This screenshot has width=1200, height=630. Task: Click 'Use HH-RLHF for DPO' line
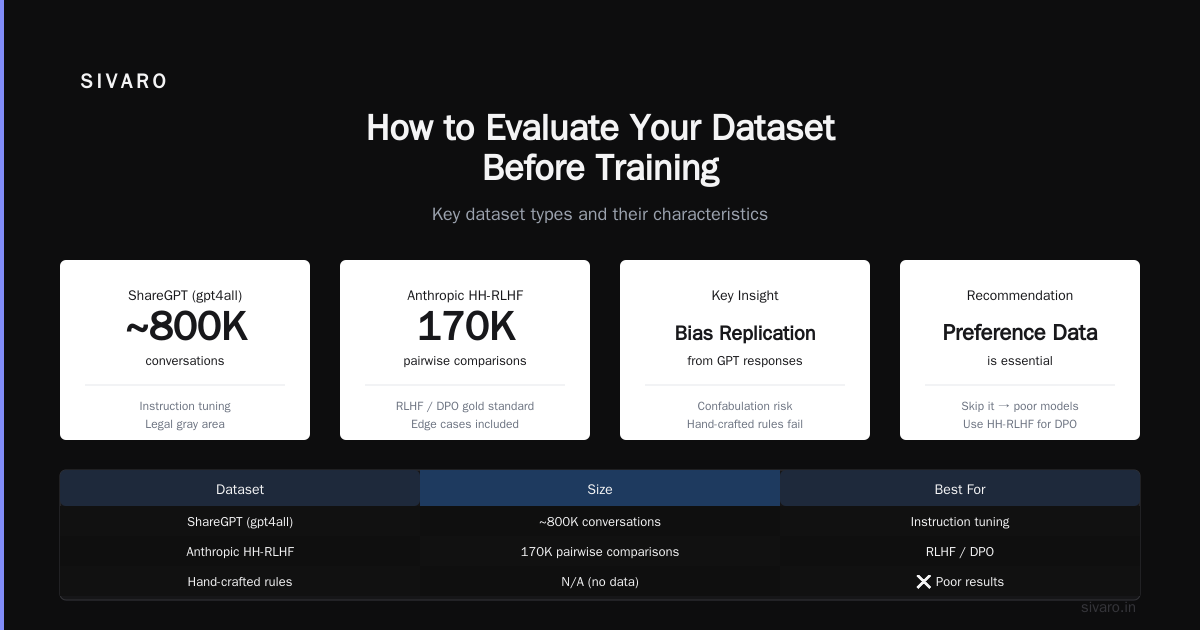tap(1020, 424)
